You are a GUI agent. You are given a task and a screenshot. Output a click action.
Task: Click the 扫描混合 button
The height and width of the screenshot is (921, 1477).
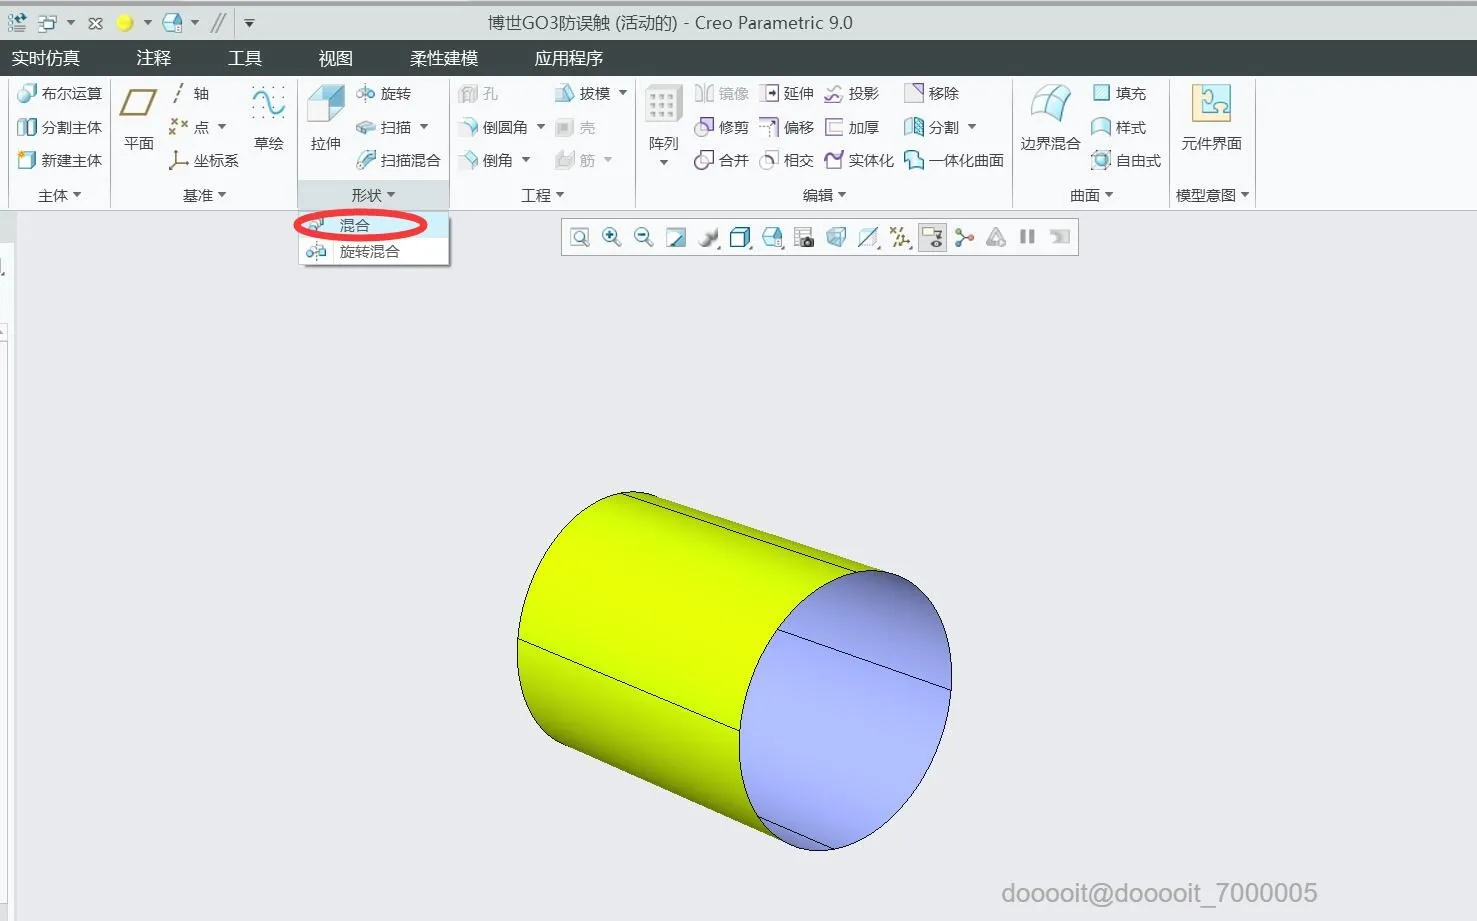click(x=398, y=160)
